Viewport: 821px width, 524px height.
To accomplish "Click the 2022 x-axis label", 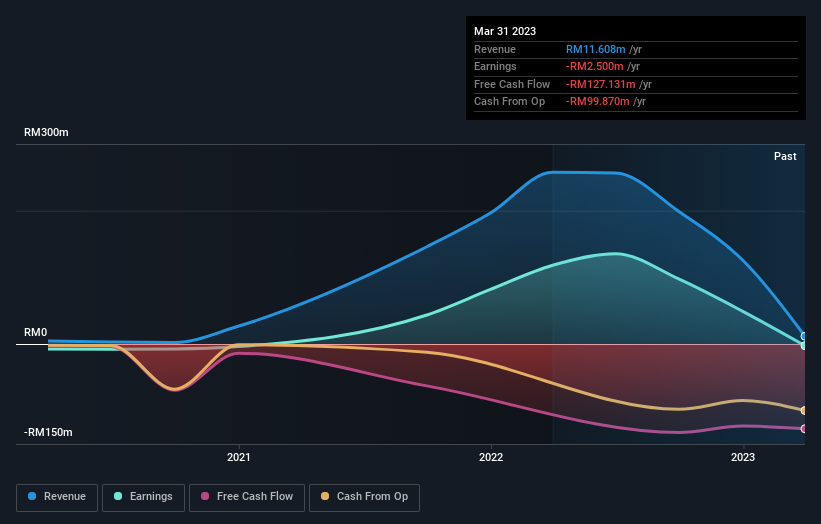I will [491, 457].
